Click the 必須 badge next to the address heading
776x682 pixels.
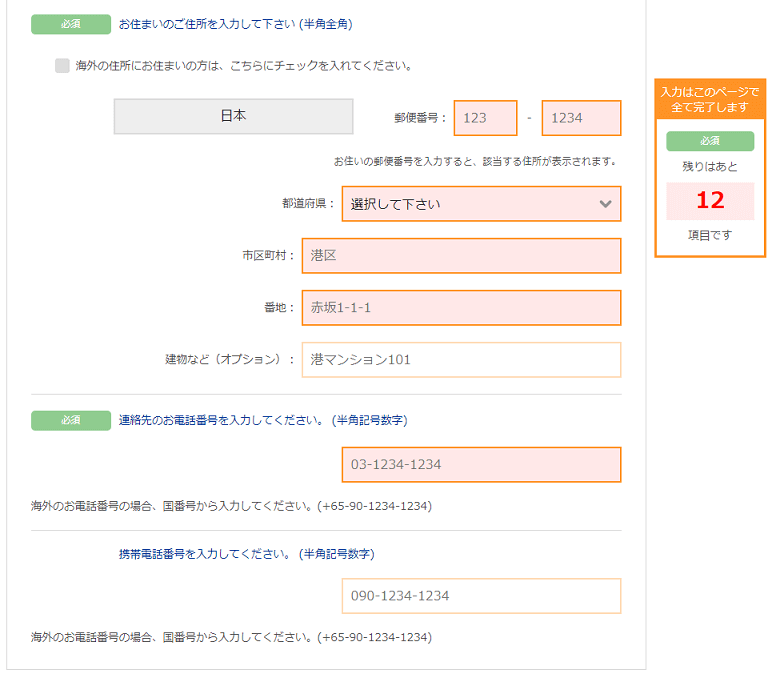point(71,24)
